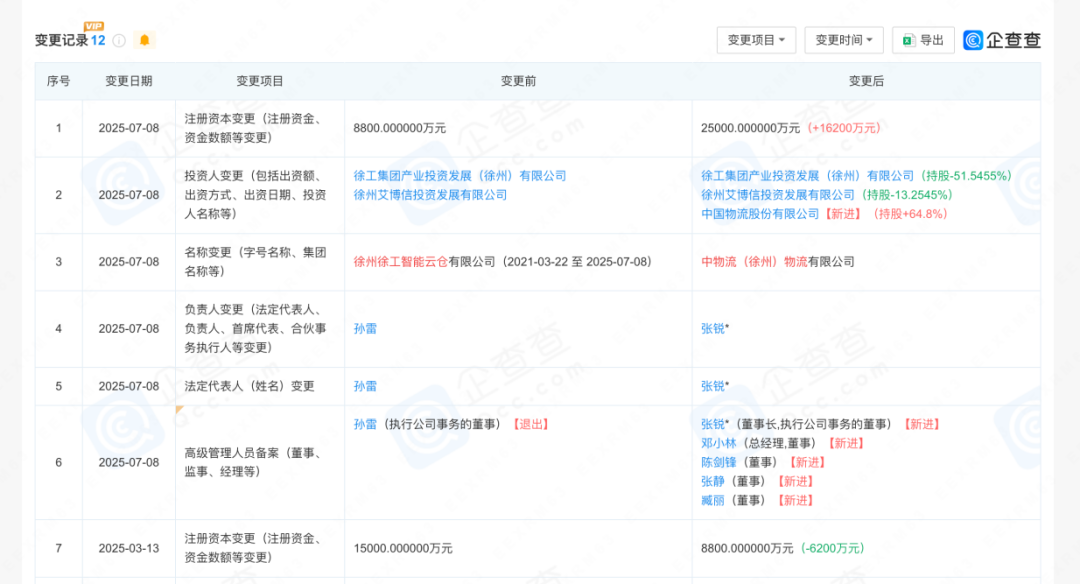This screenshot has height=584, width=1080.
Task: Click 孙雷 in the 法定代表人（姓名）变更 row
Action: click(x=365, y=386)
